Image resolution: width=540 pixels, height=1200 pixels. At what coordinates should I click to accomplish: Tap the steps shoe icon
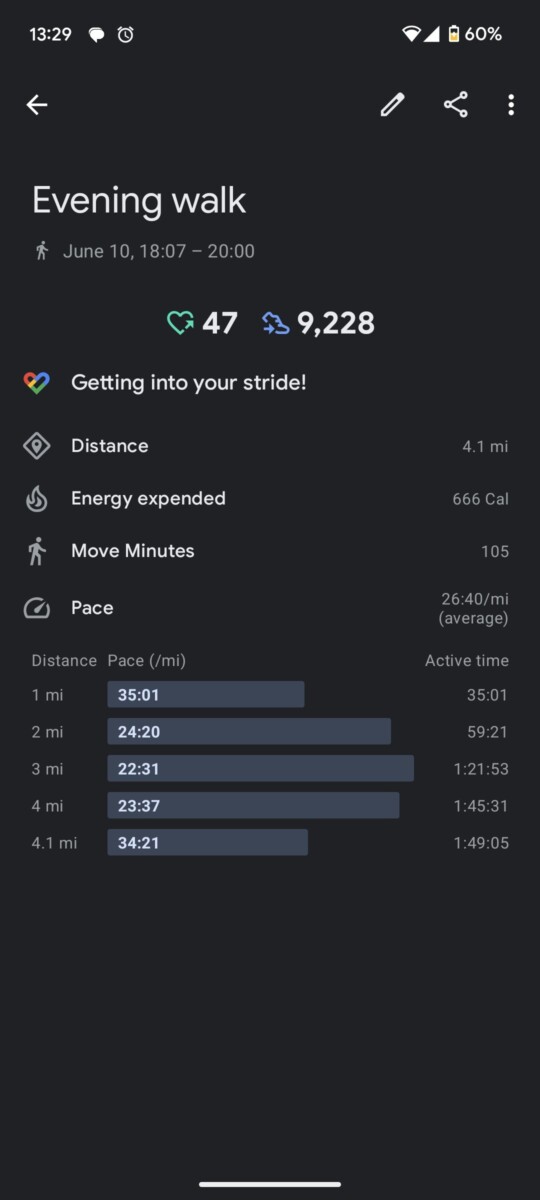coord(276,323)
